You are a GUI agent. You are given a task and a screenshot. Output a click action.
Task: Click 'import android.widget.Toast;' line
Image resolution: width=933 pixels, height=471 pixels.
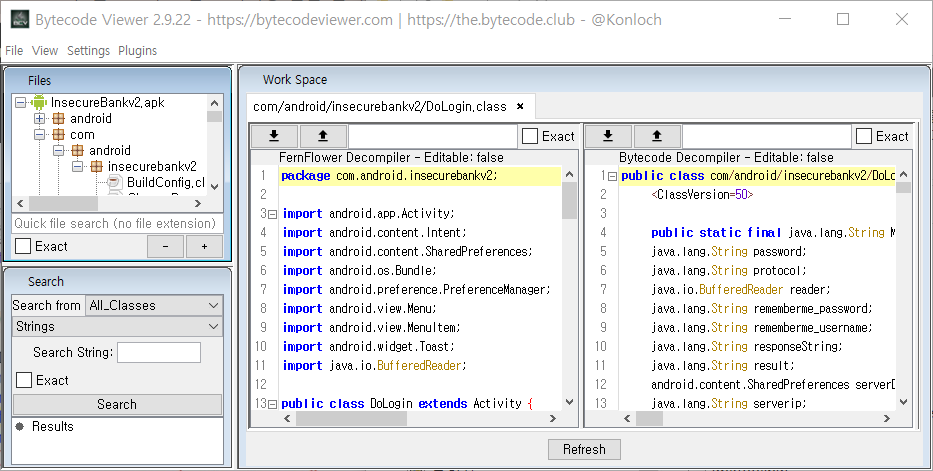coord(368,347)
